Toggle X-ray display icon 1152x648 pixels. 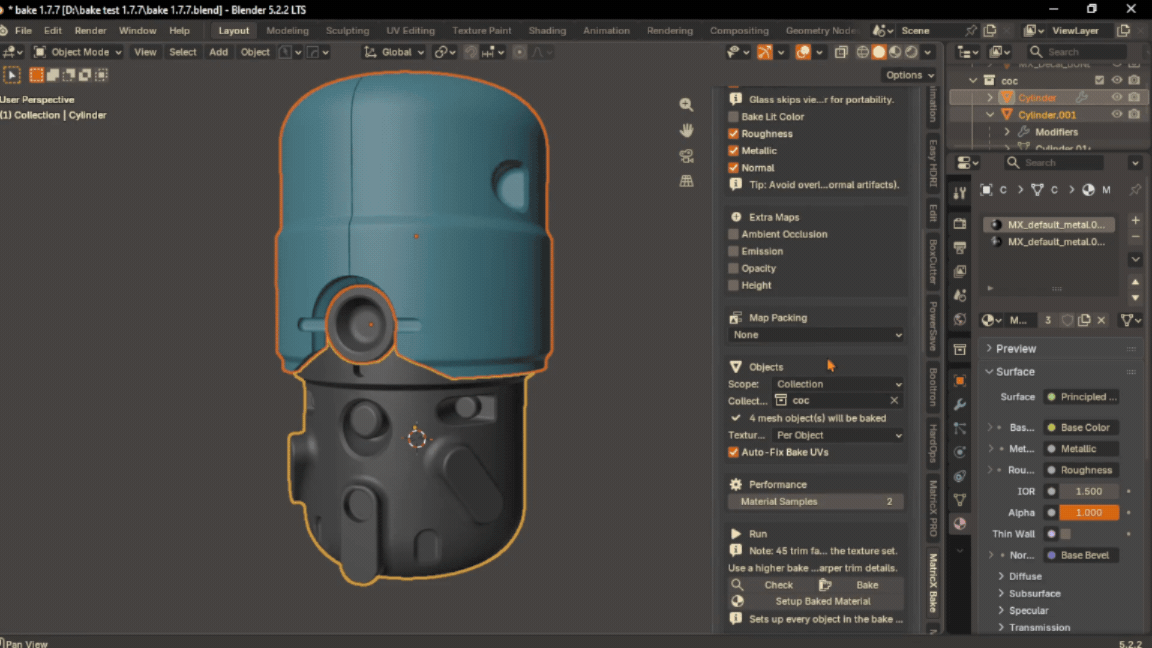pos(841,52)
